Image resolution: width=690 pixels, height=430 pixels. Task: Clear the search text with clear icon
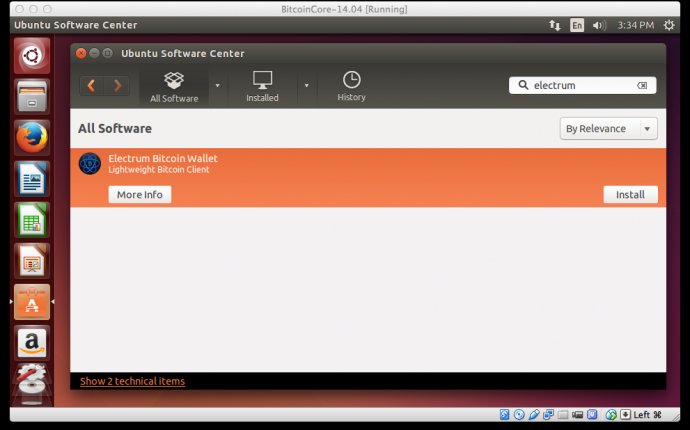point(642,85)
